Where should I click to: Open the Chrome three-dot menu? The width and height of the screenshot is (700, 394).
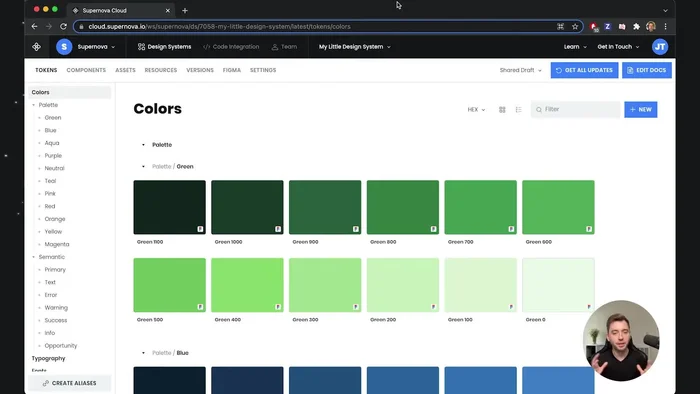(x=665, y=26)
